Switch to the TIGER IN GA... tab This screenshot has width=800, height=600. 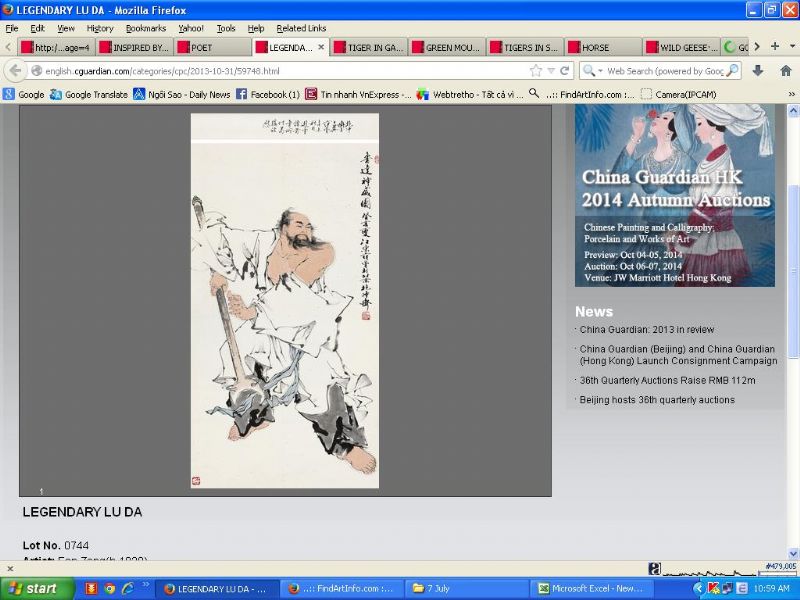pyautogui.click(x=368, y=47)
